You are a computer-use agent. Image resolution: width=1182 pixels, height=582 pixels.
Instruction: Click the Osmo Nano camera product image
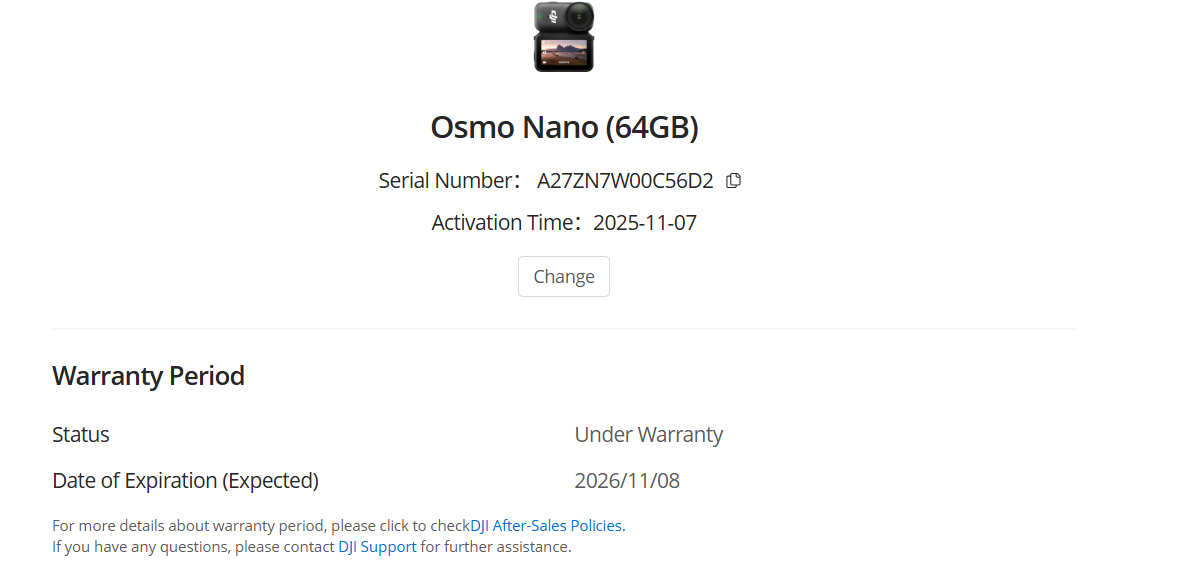tap(563, 37)
